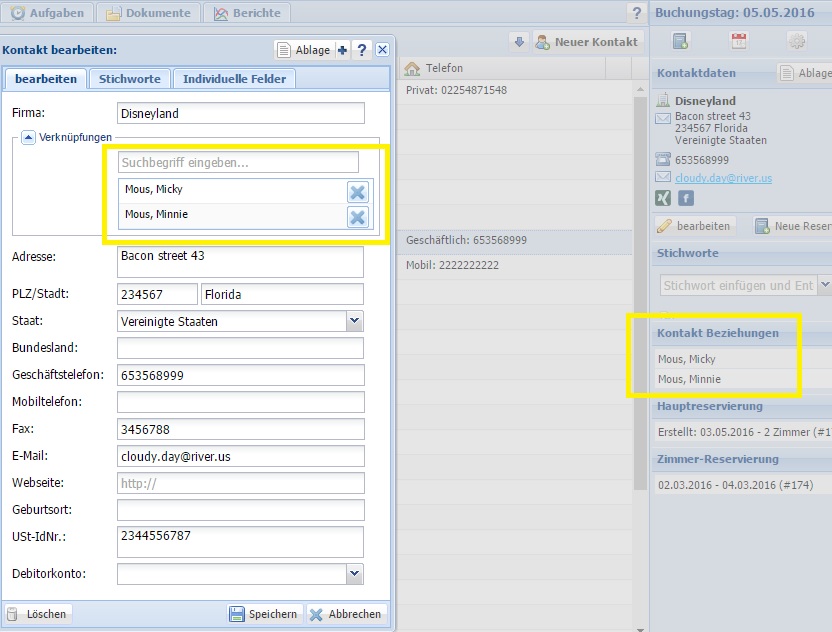Click the plus icon beside Ablage
The image size is (832, 632).
click(x=342, y=50)
